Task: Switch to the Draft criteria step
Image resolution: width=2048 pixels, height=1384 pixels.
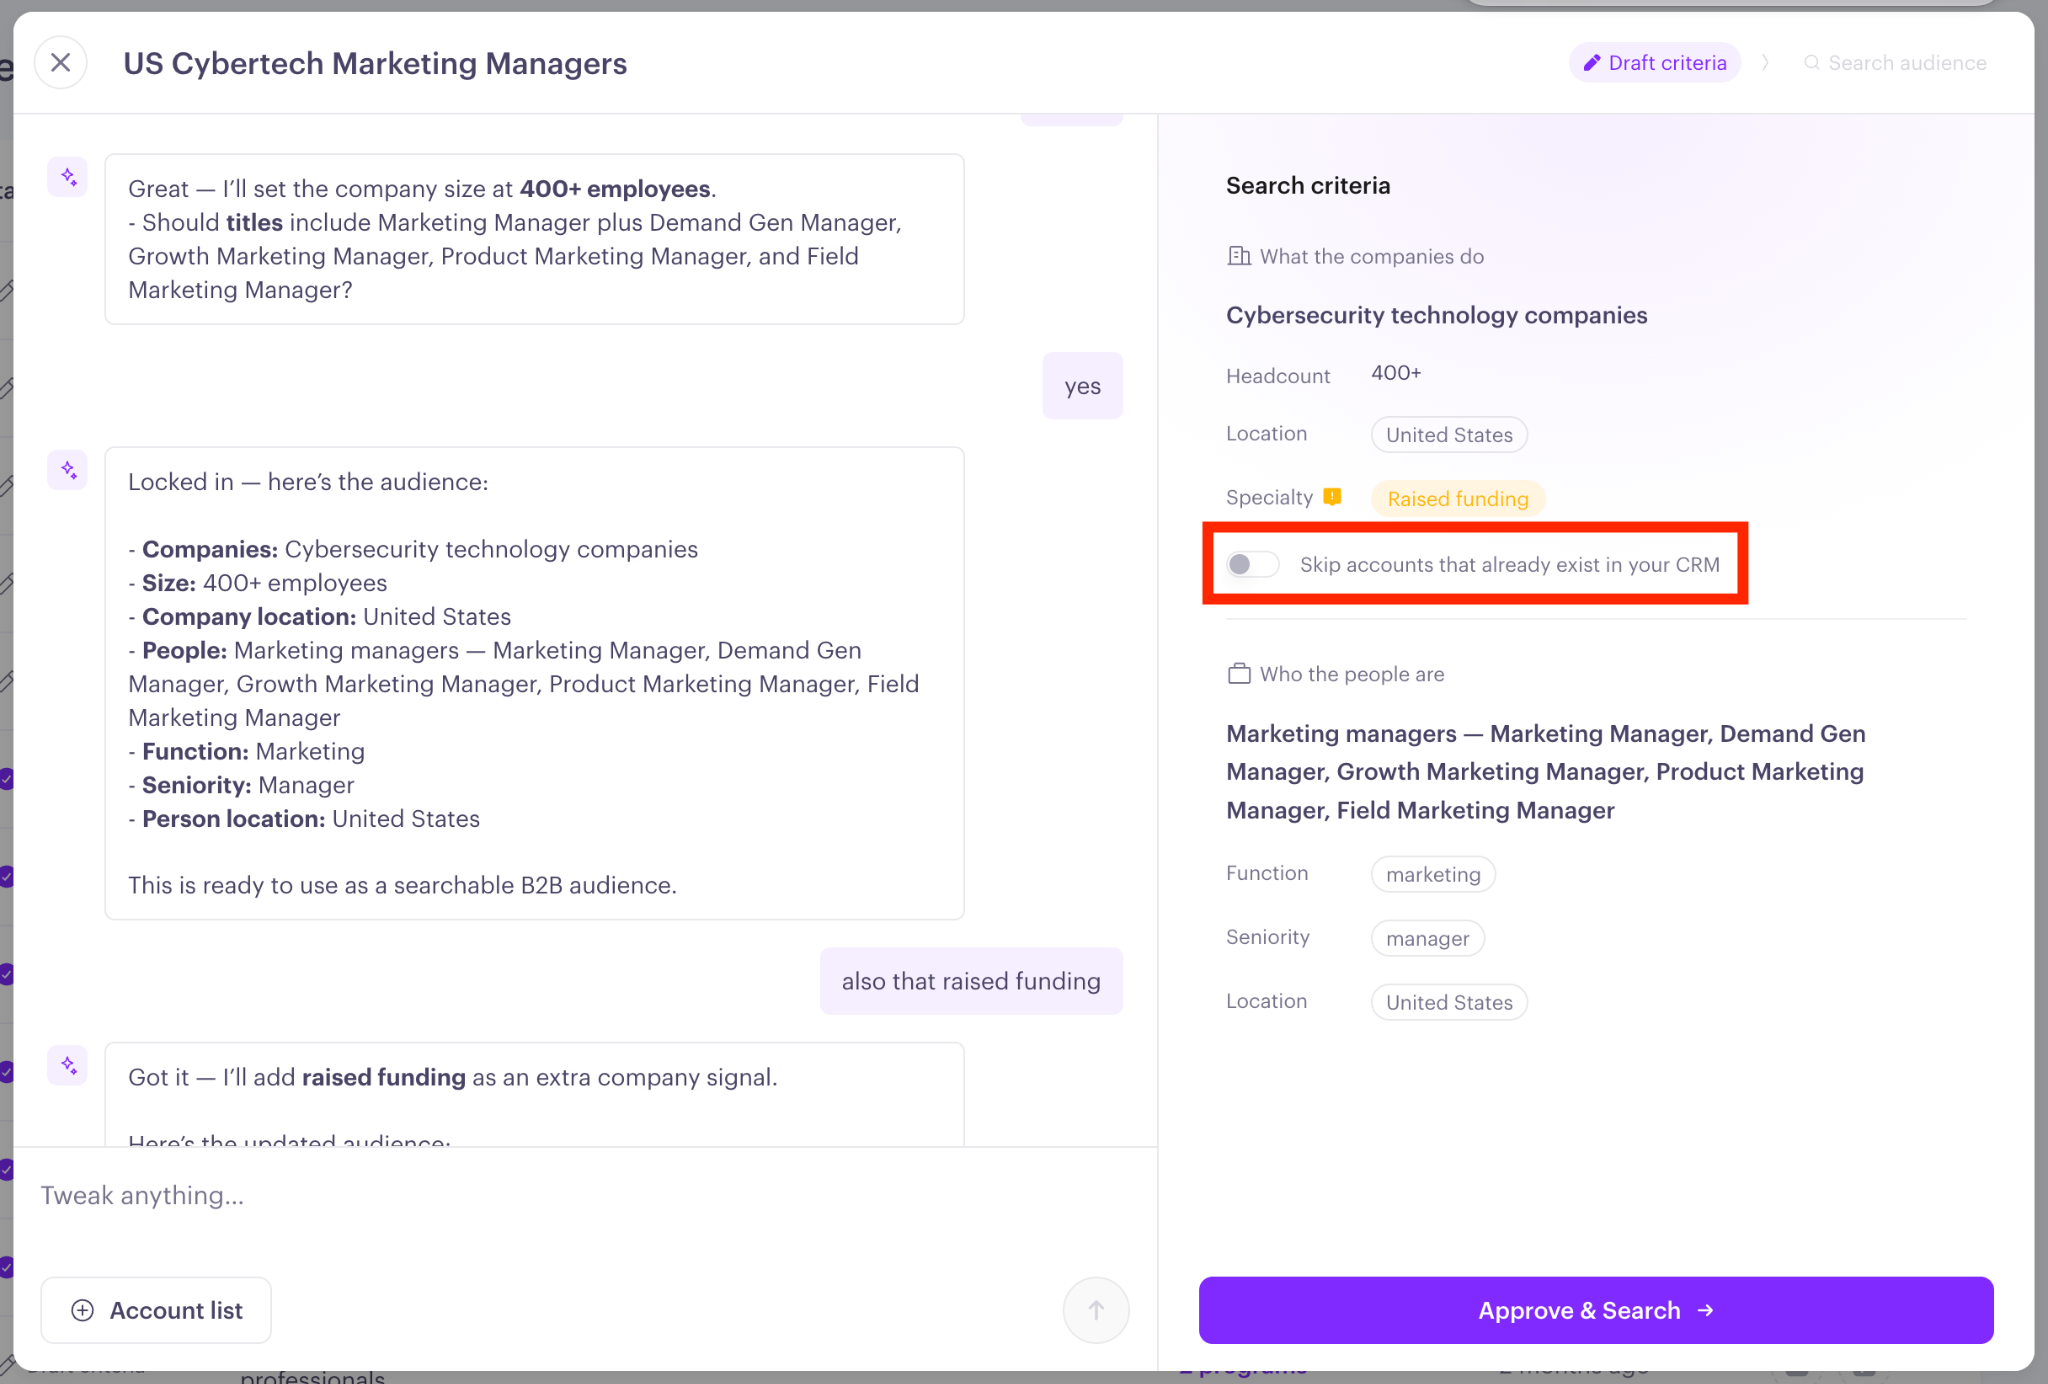Action: tap(1655, 63)
